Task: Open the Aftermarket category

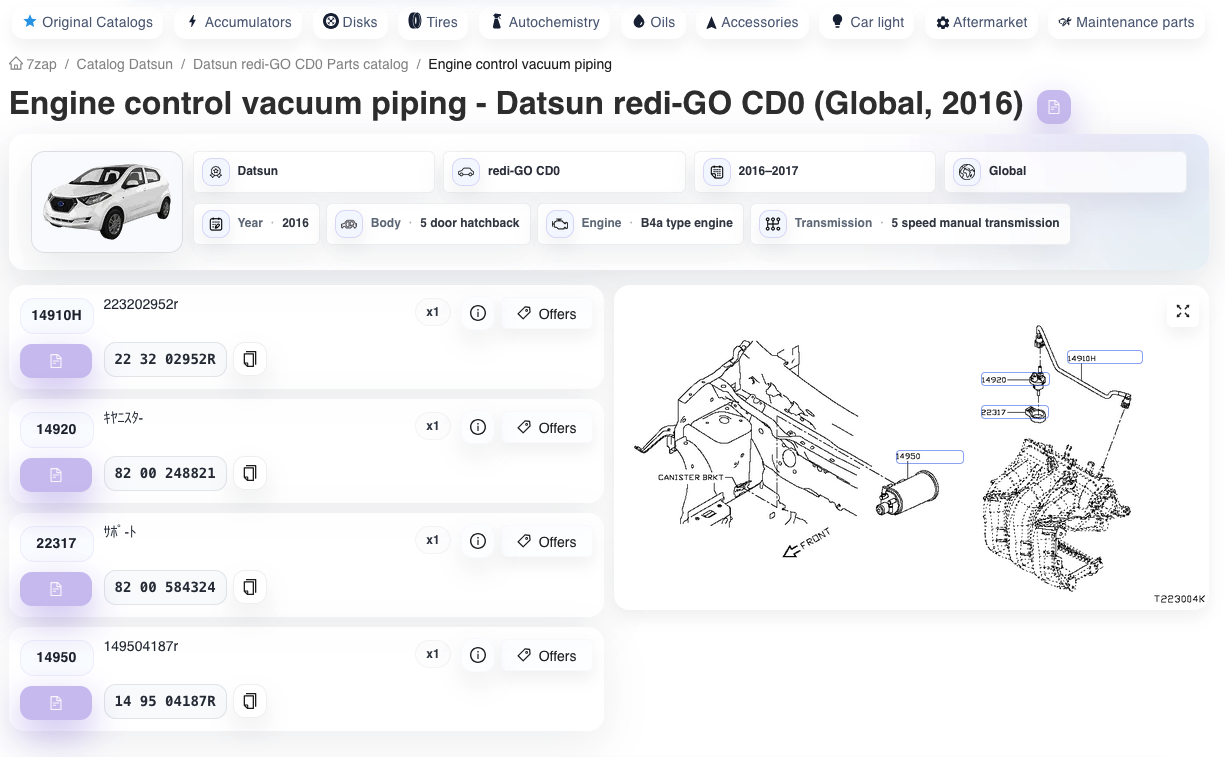Action: [x=981, y=21]
